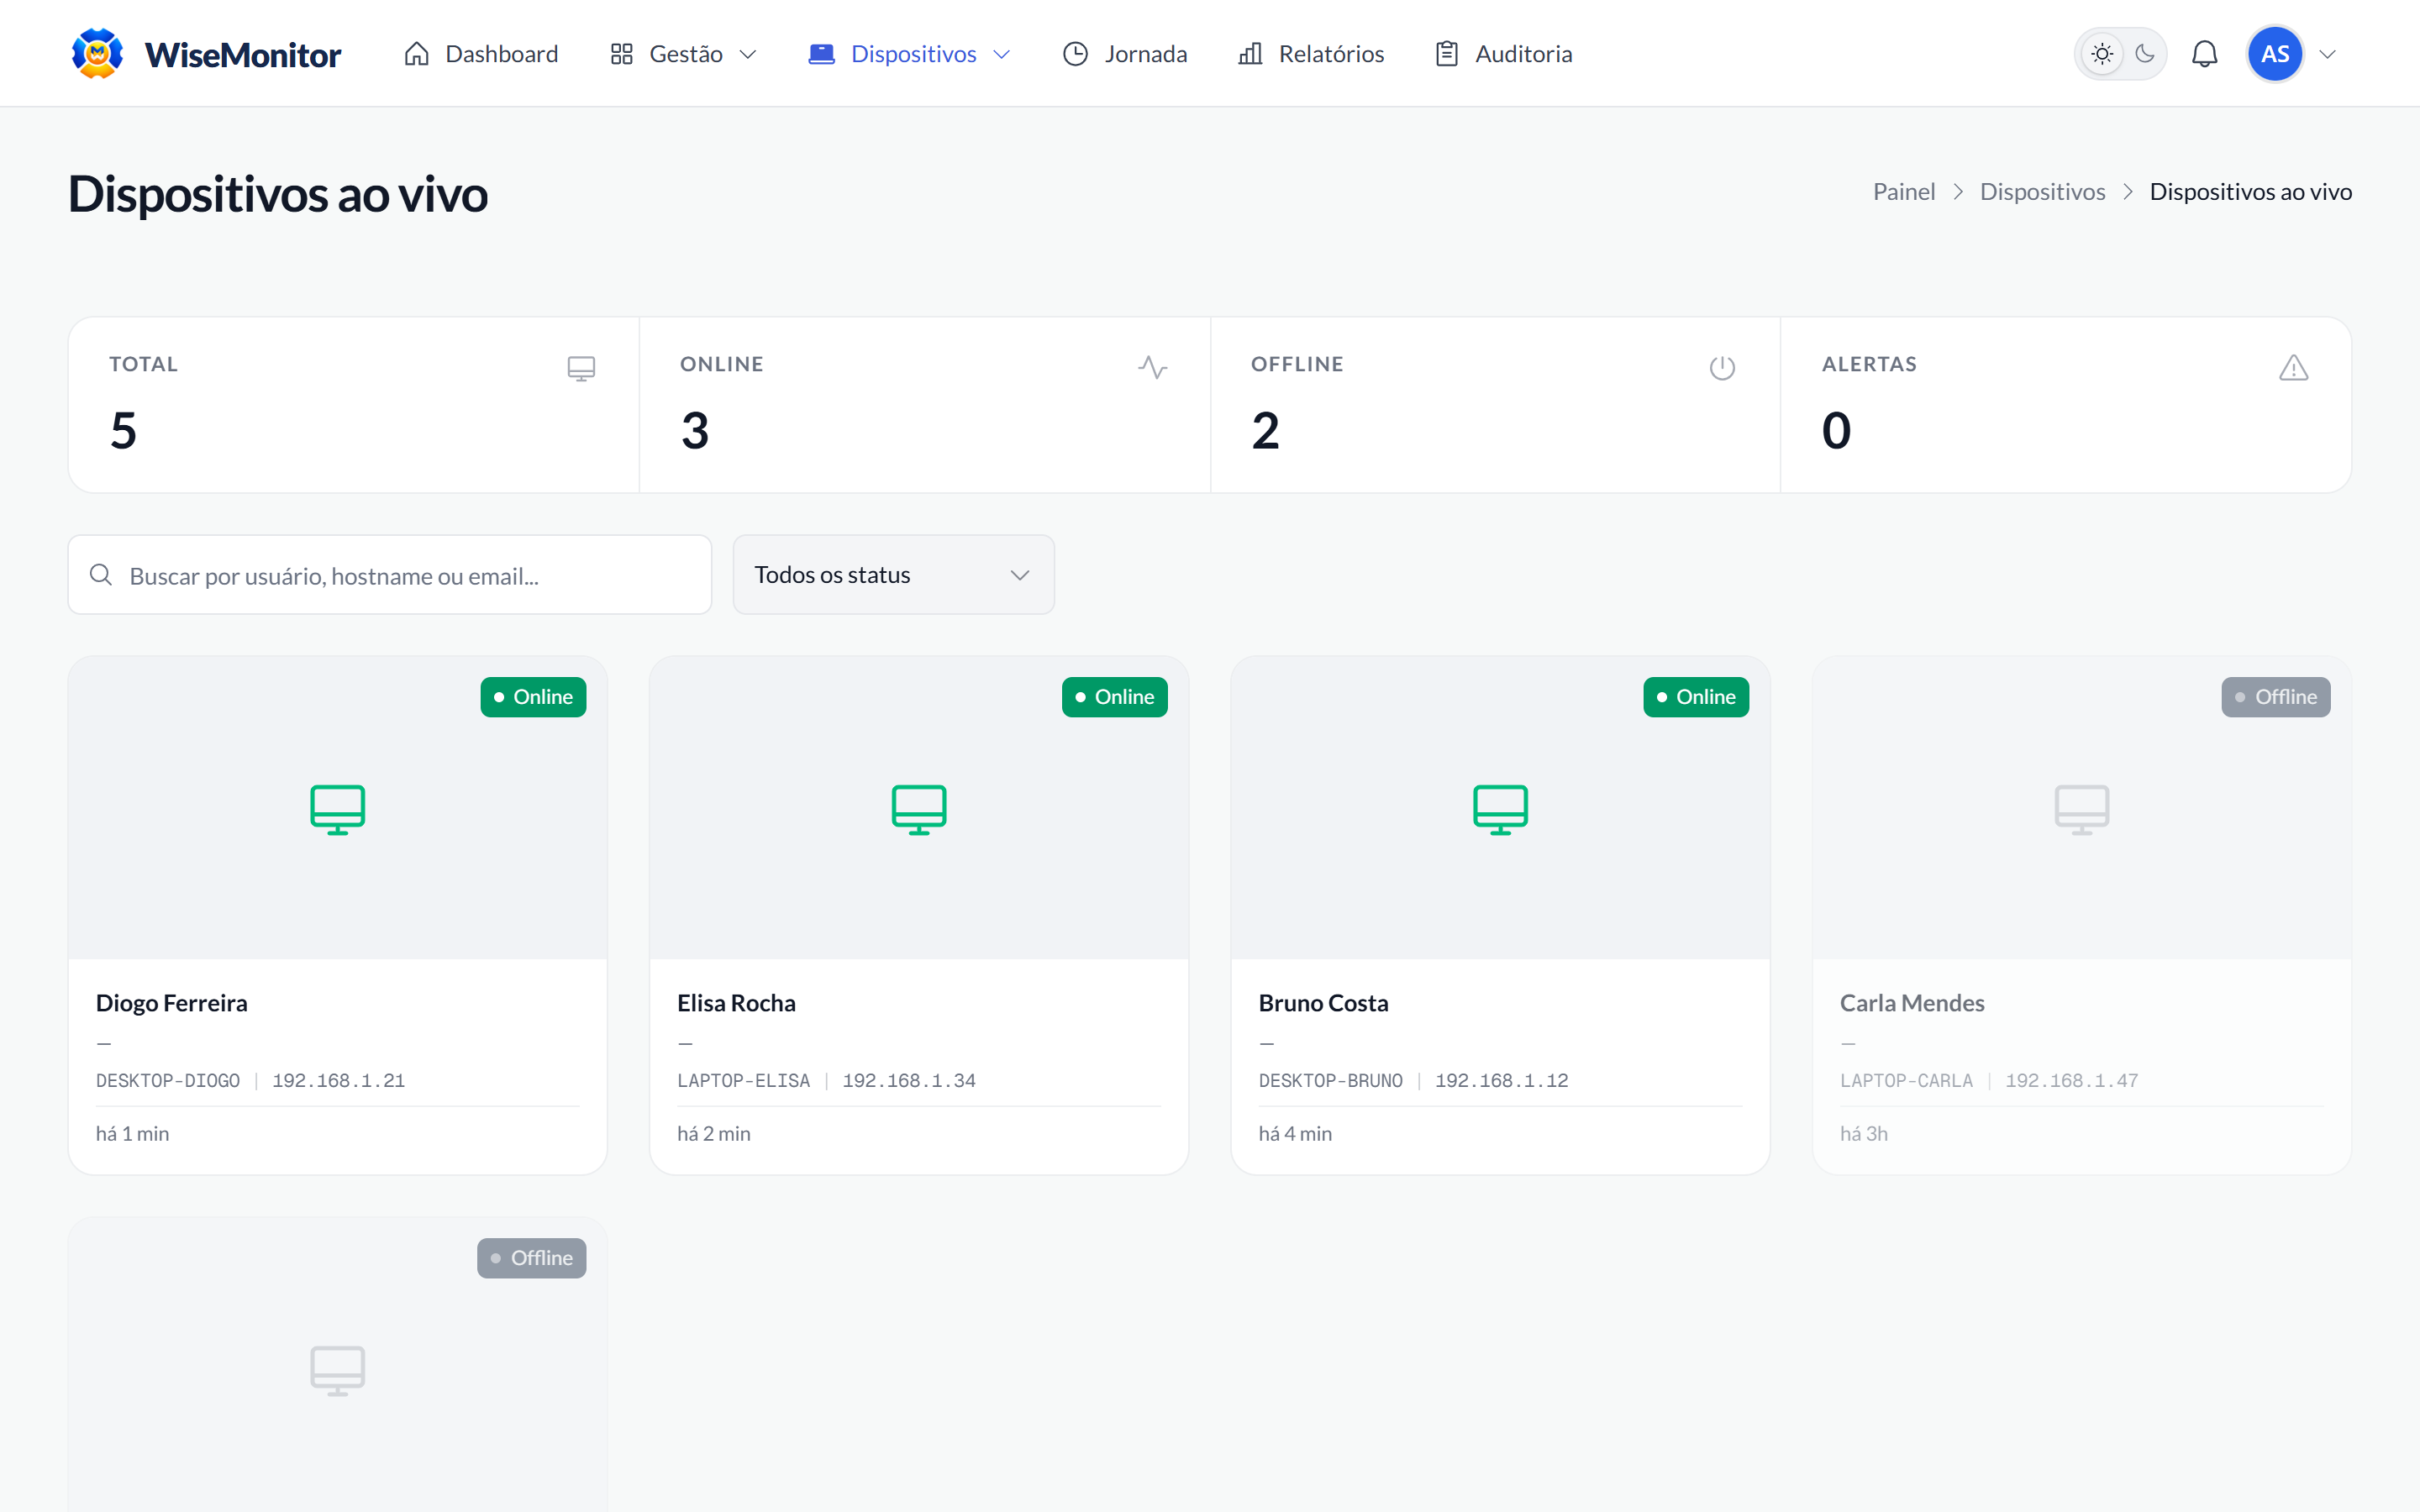Screen dimensions: 2420x1512
Task: Click the power icon in Offline card
Action: (1722, 368)
